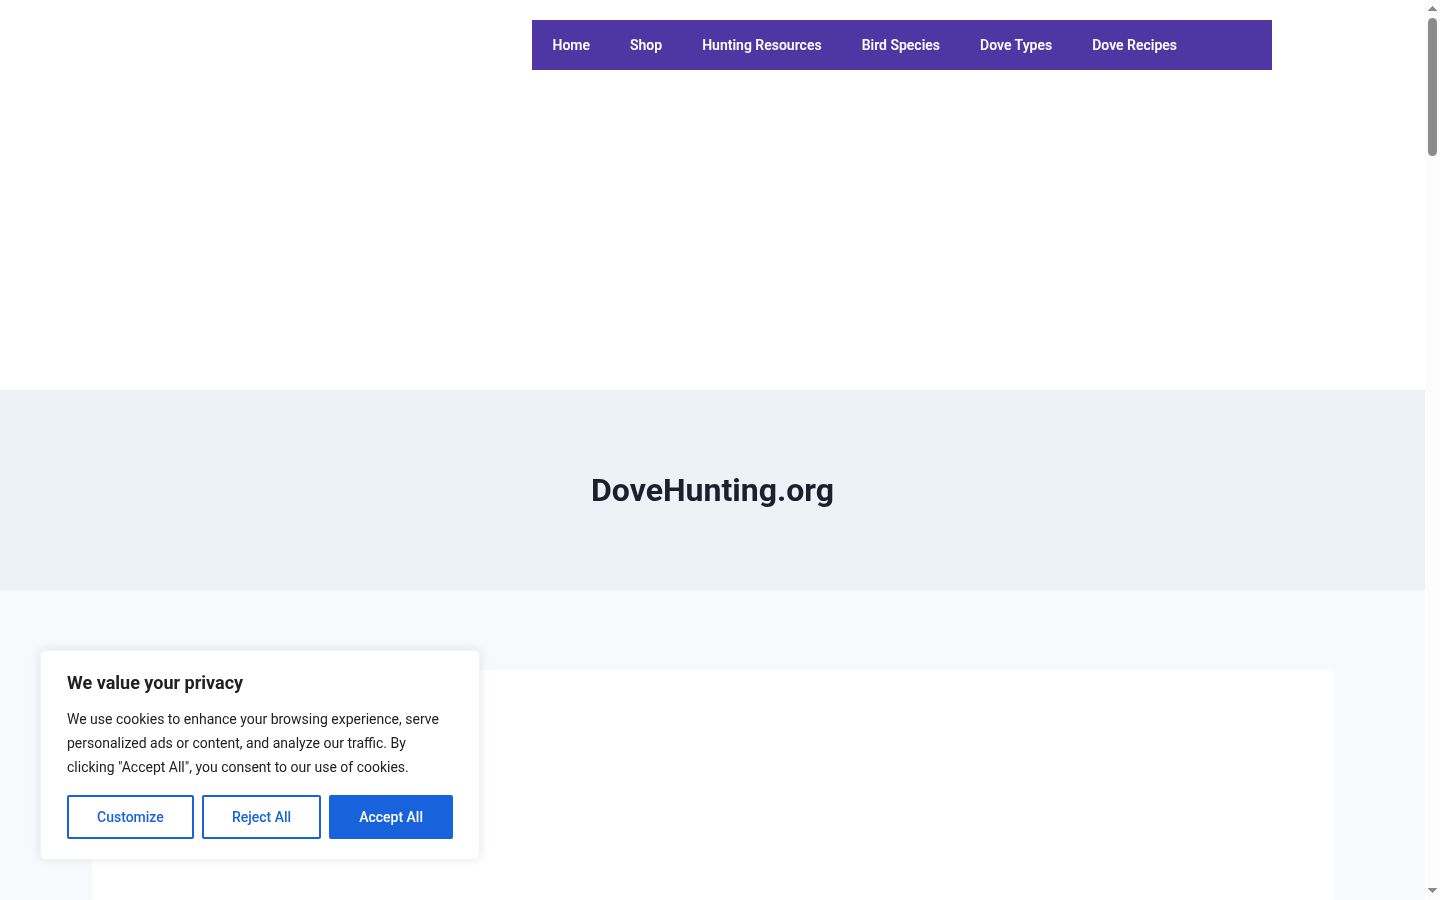1440x900 pixels.
Task: Visit the Dove Recipes page
Action: 1134,45
